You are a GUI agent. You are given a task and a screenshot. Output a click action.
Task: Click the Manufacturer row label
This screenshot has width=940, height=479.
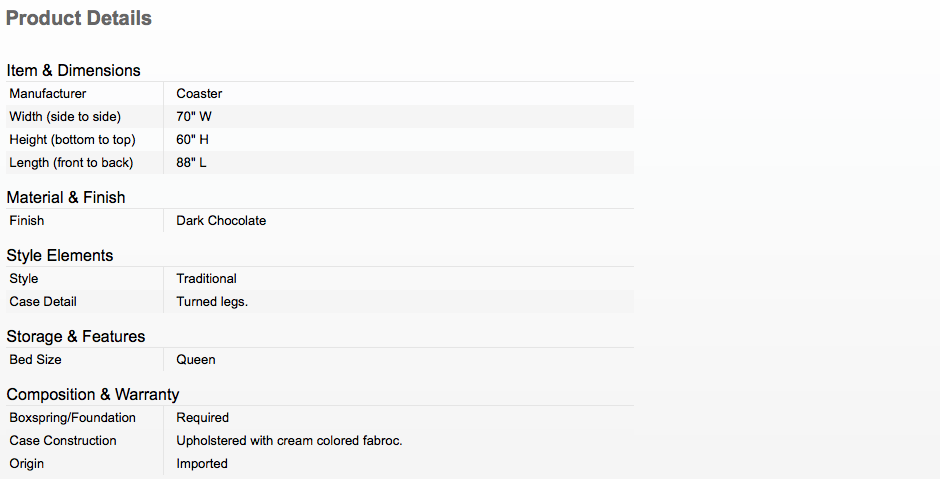point(48,94)
